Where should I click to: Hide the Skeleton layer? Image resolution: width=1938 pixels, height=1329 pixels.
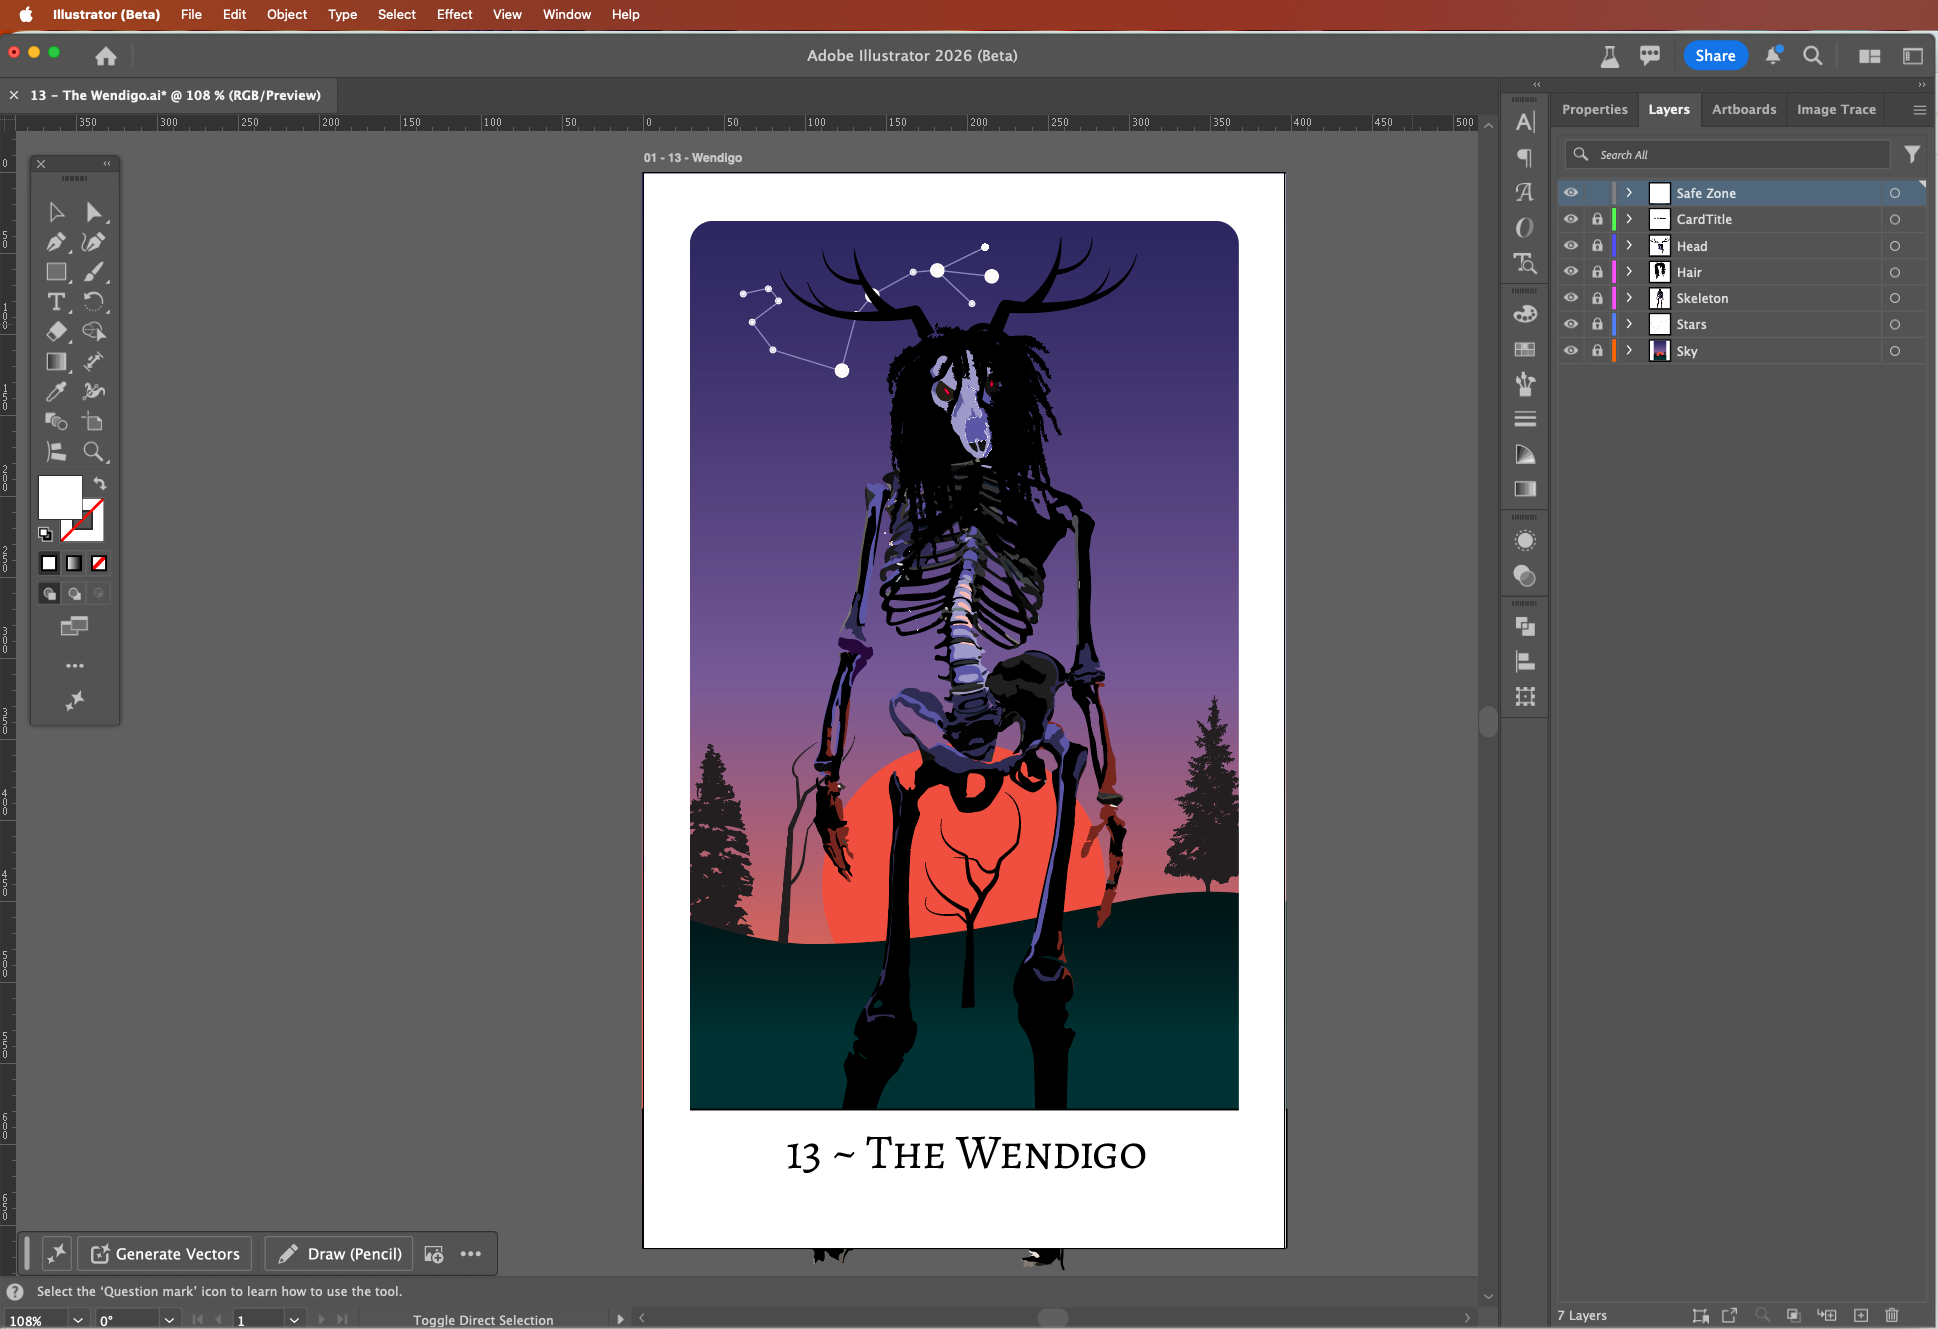[x=1571, y=298]
